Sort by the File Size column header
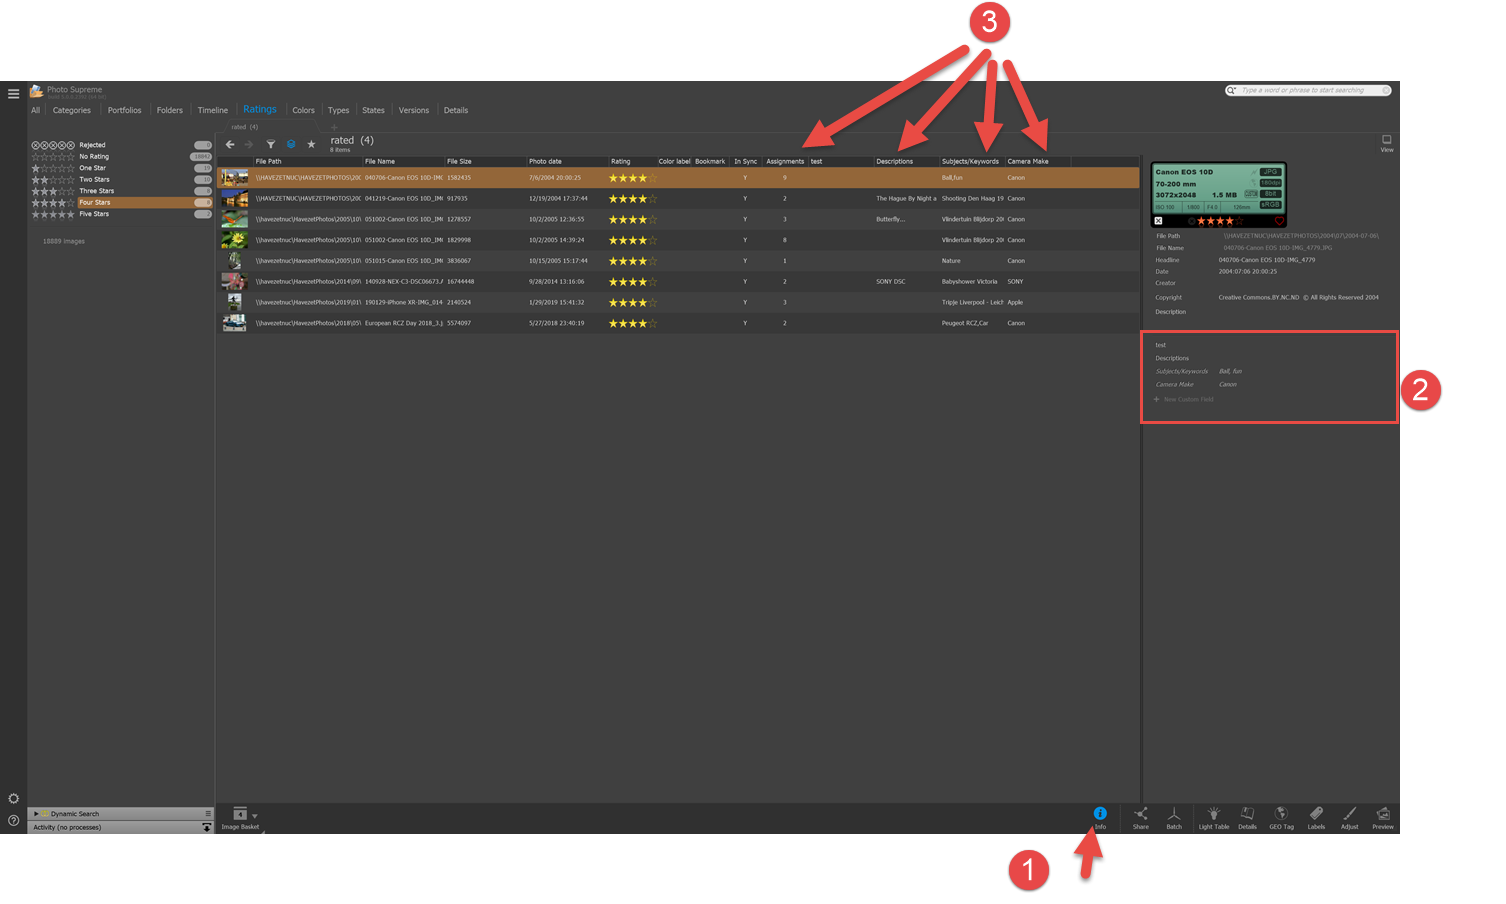 coord(484,161)
